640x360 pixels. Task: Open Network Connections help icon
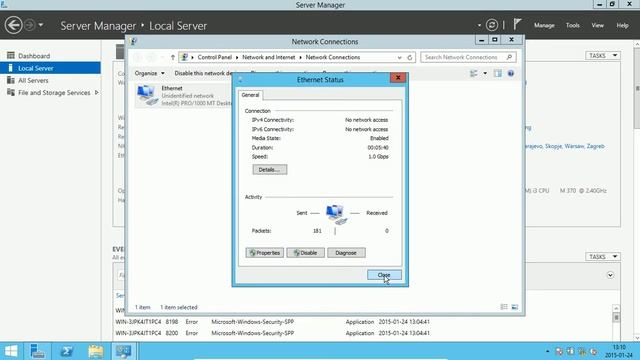tap(511, 73)
